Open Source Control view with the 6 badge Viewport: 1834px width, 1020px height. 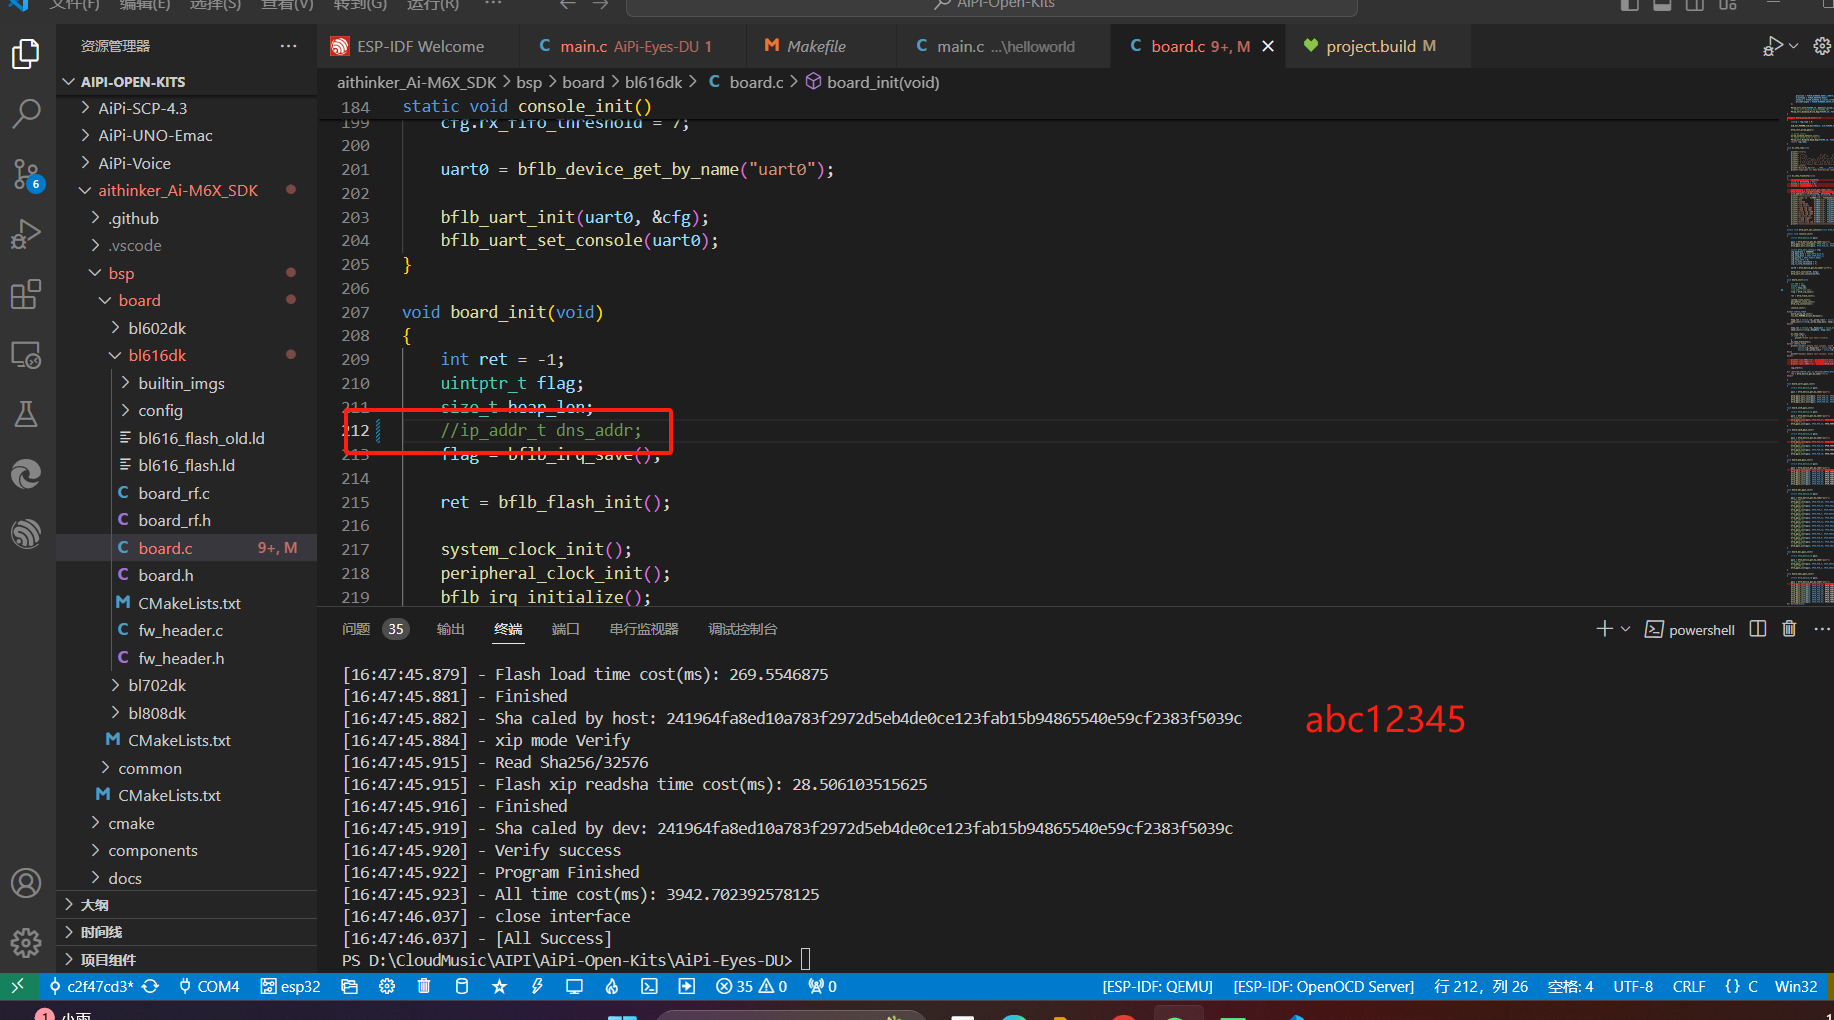tap(26, 174)
